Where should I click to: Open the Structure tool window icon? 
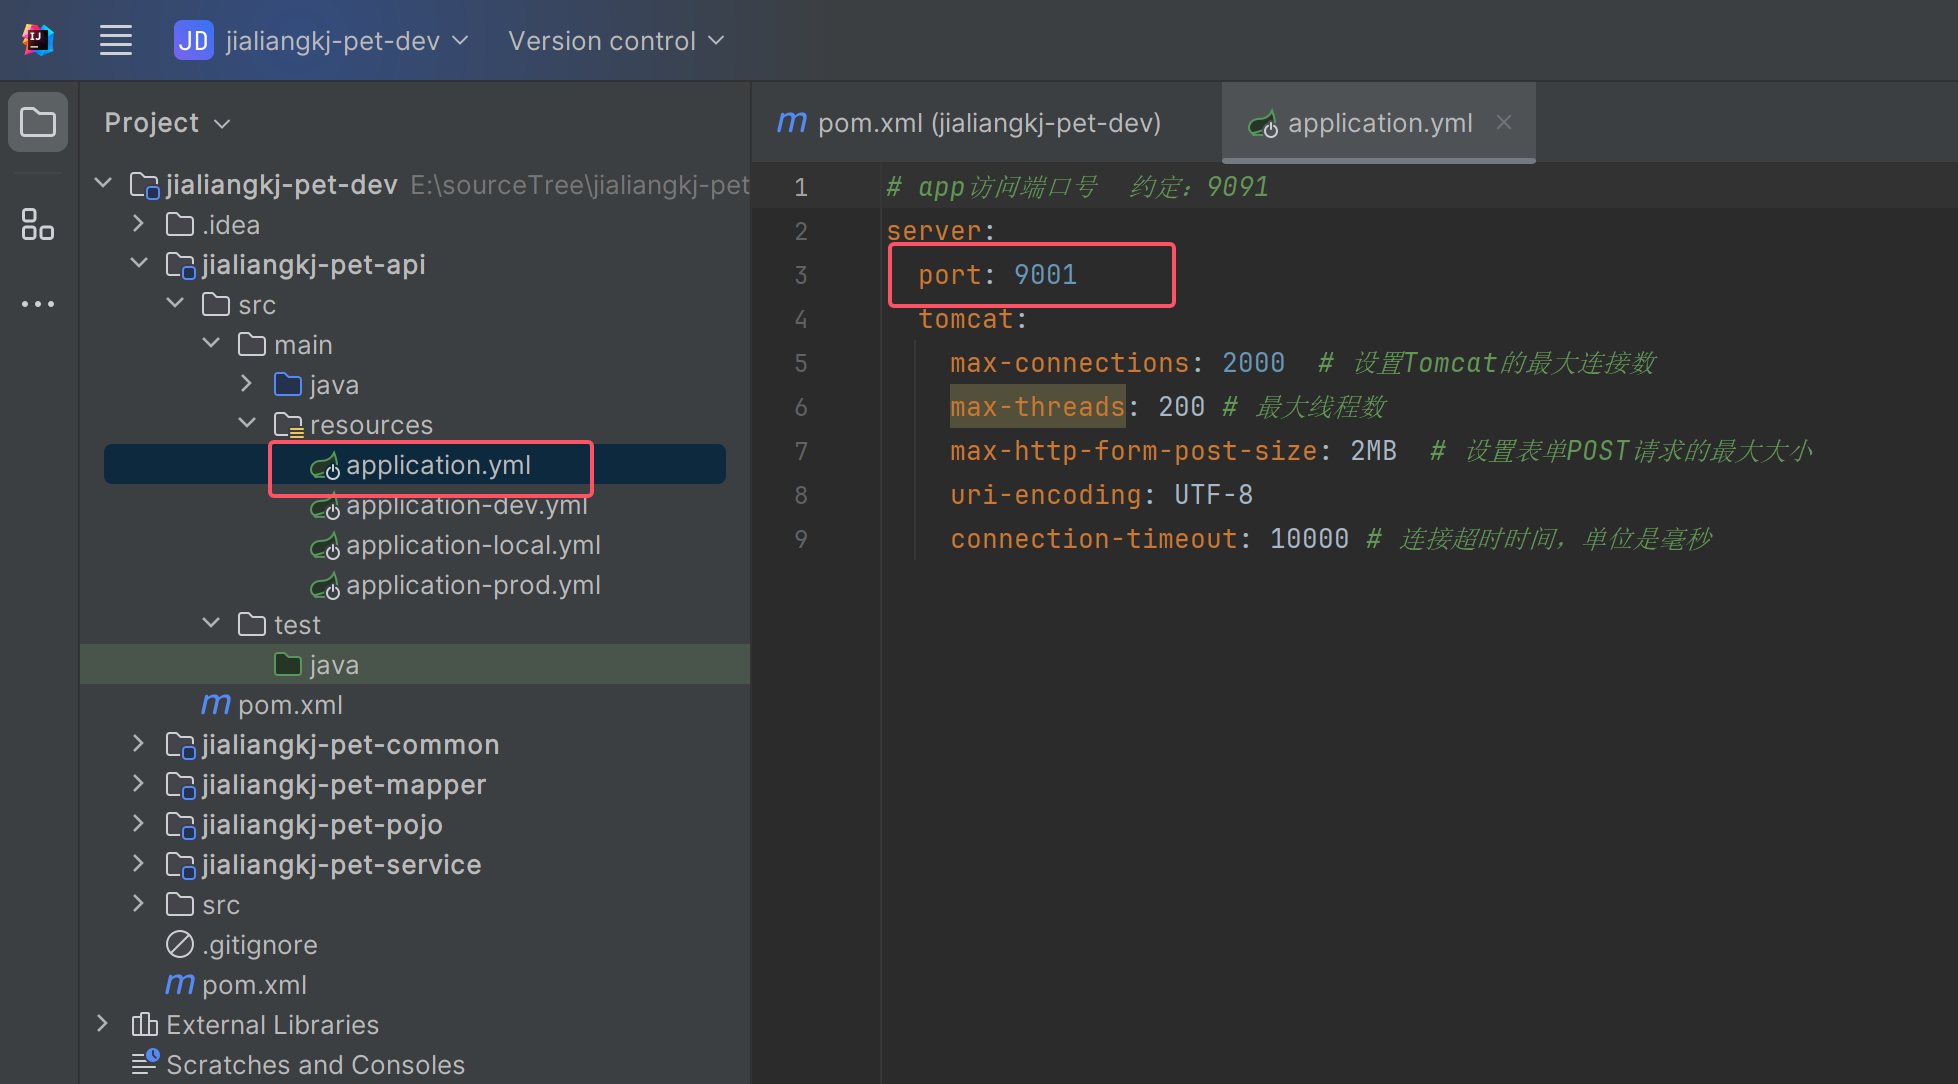click(x=38, y=223)
